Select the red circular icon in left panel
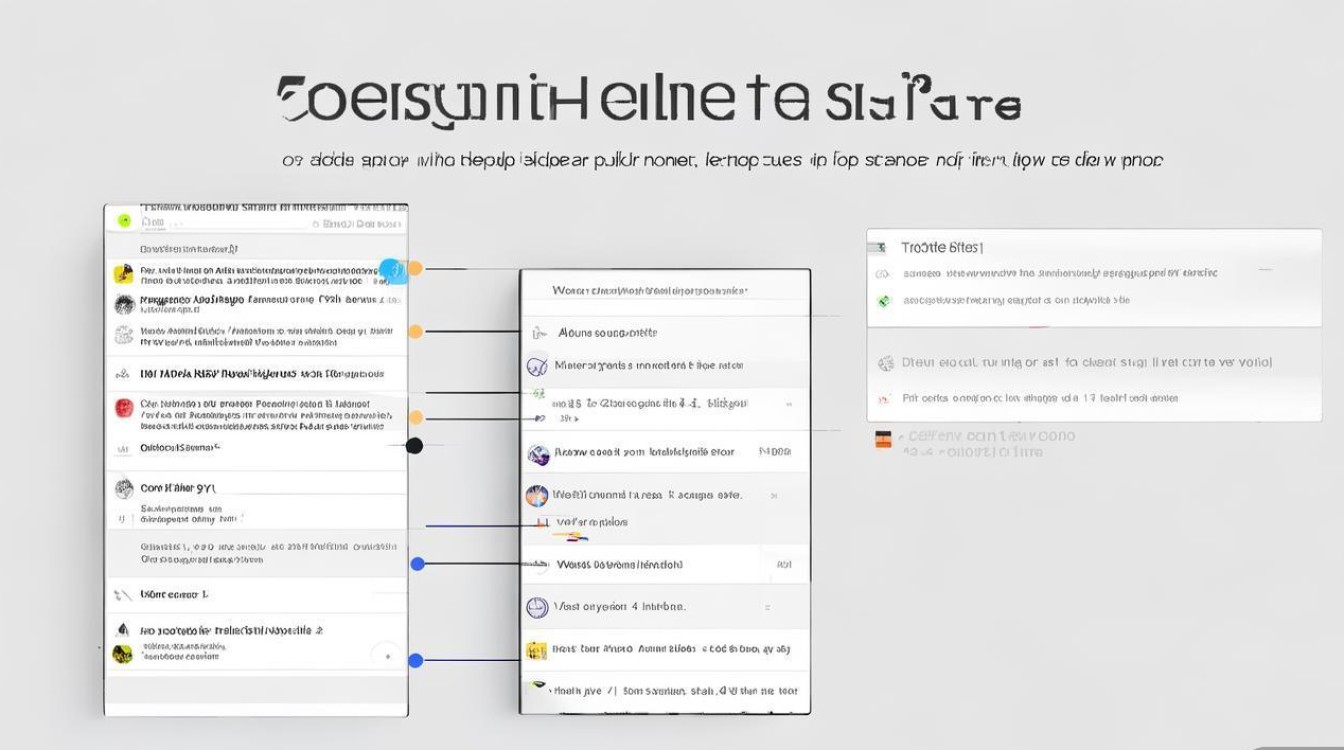The width and height of the screenshot is (1344, 750). point(124,407)
